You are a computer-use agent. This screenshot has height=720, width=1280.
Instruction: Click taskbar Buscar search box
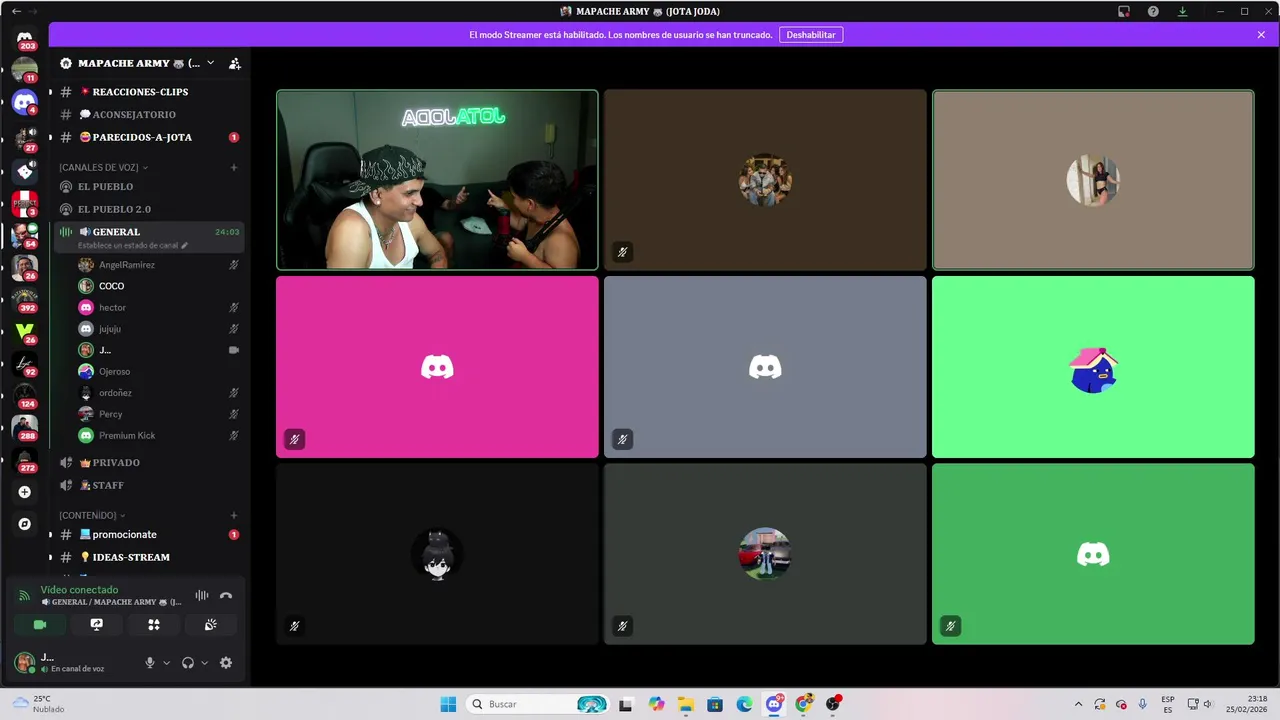539,704
